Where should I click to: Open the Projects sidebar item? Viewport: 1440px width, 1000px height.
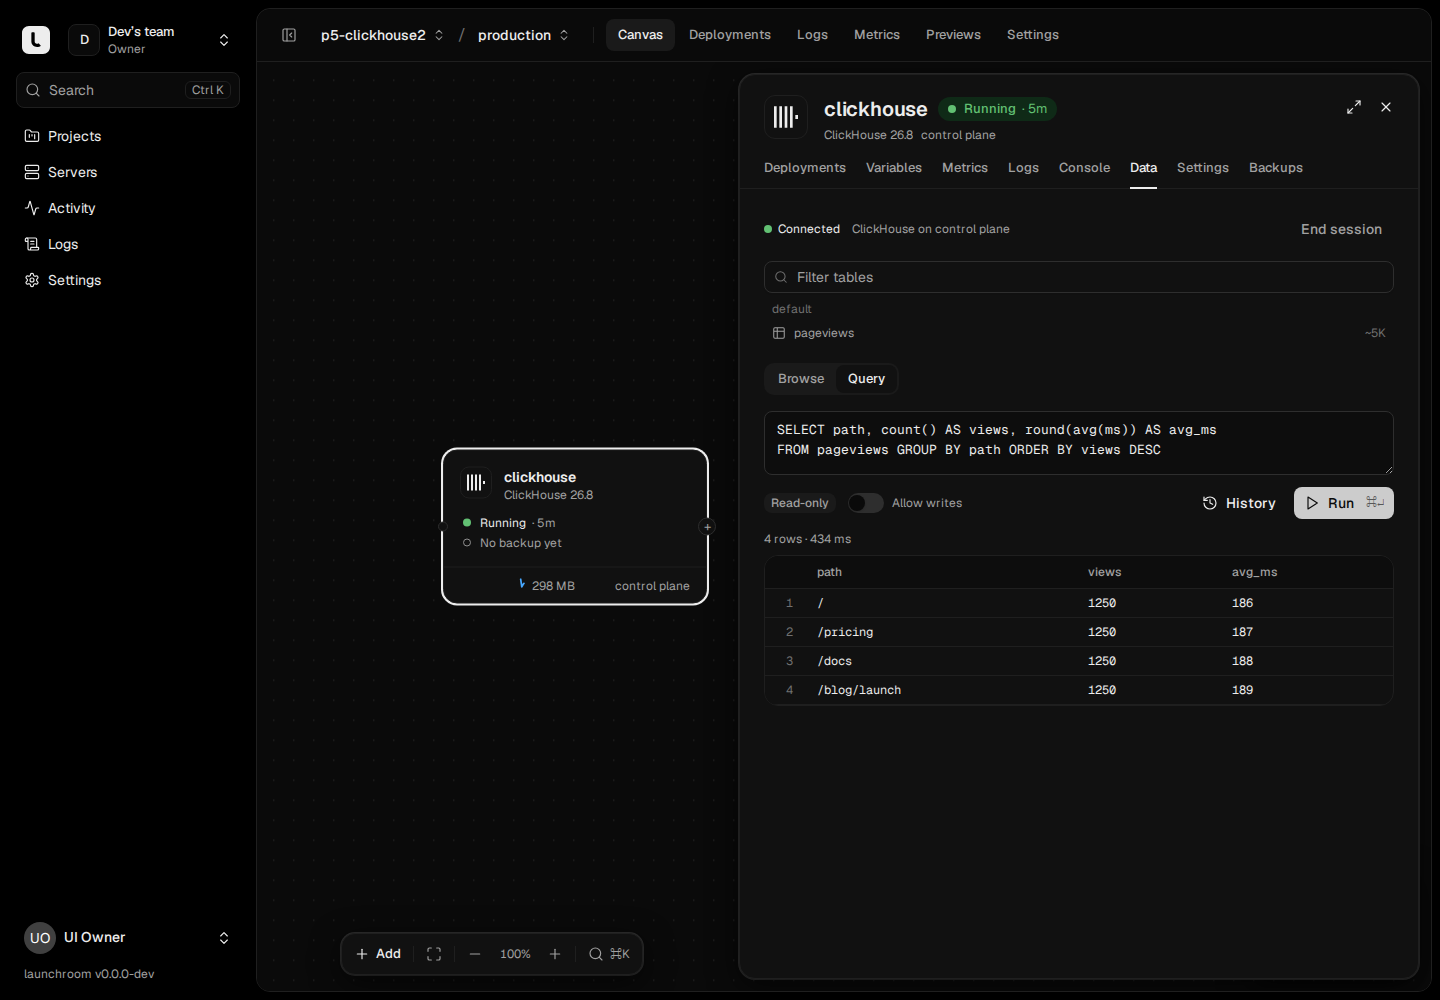[128, 136]
